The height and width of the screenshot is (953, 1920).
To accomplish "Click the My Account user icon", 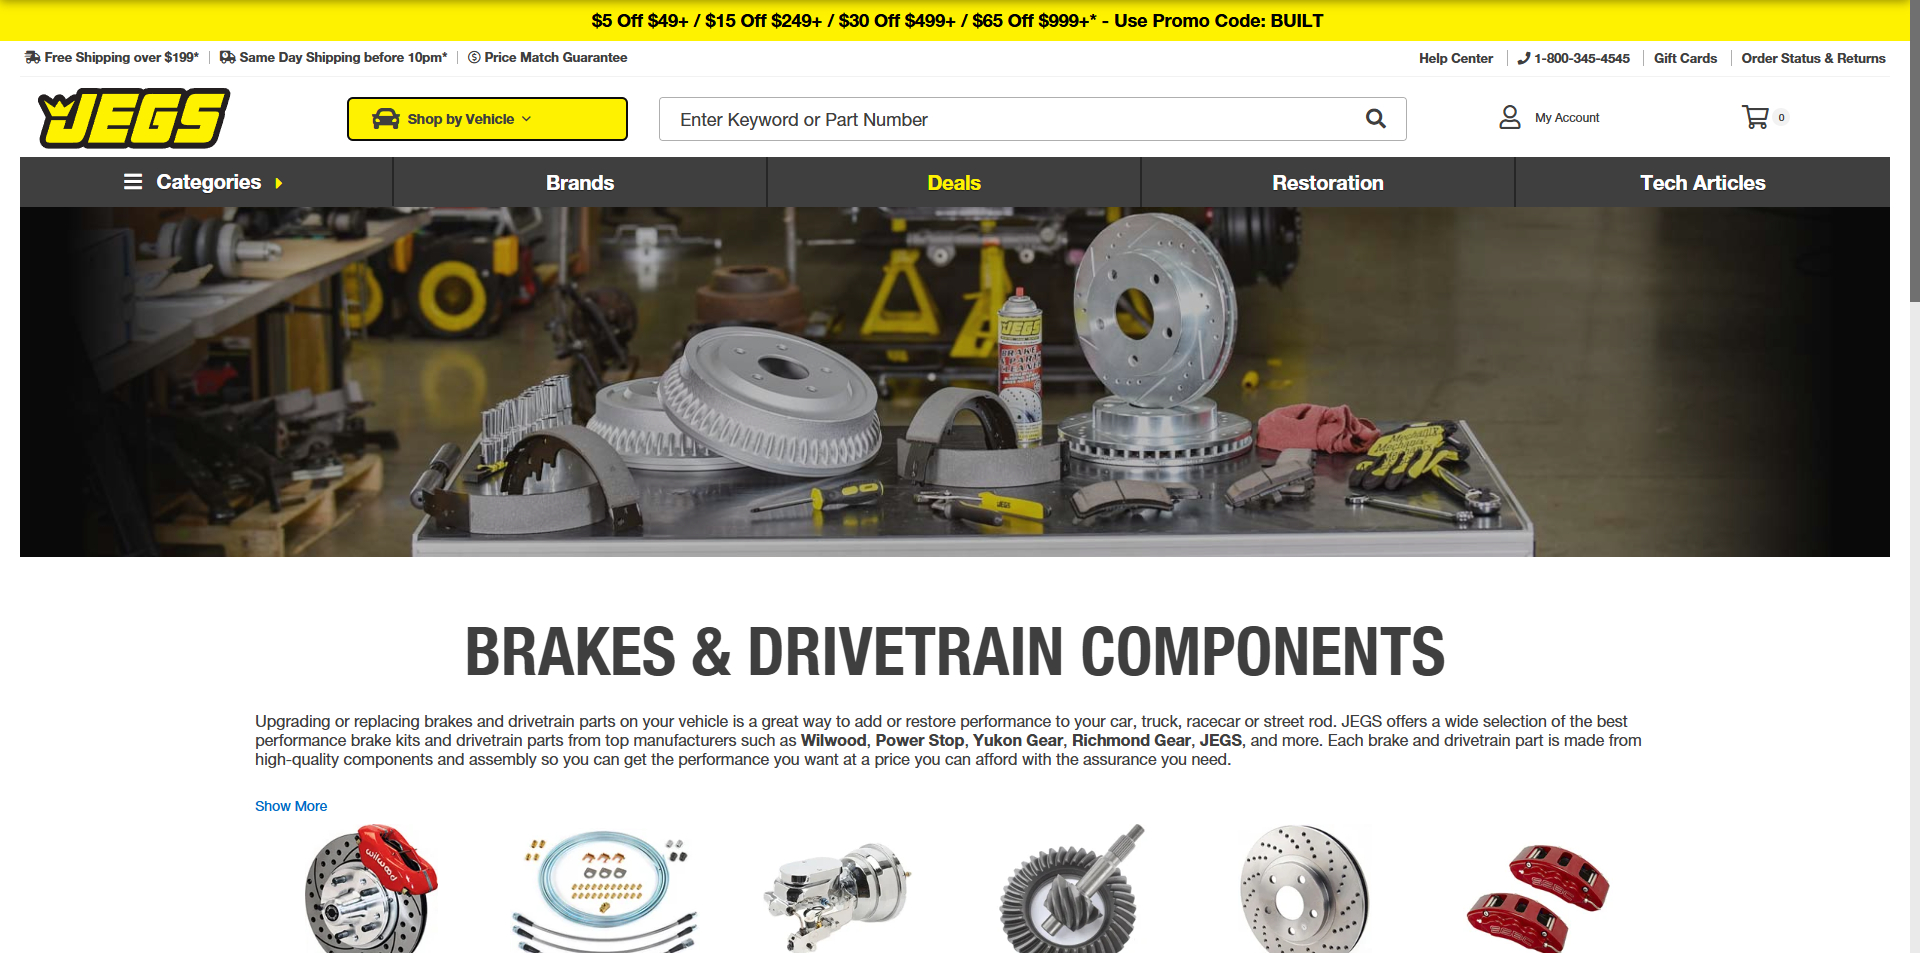I will (x=1509, y=118).
